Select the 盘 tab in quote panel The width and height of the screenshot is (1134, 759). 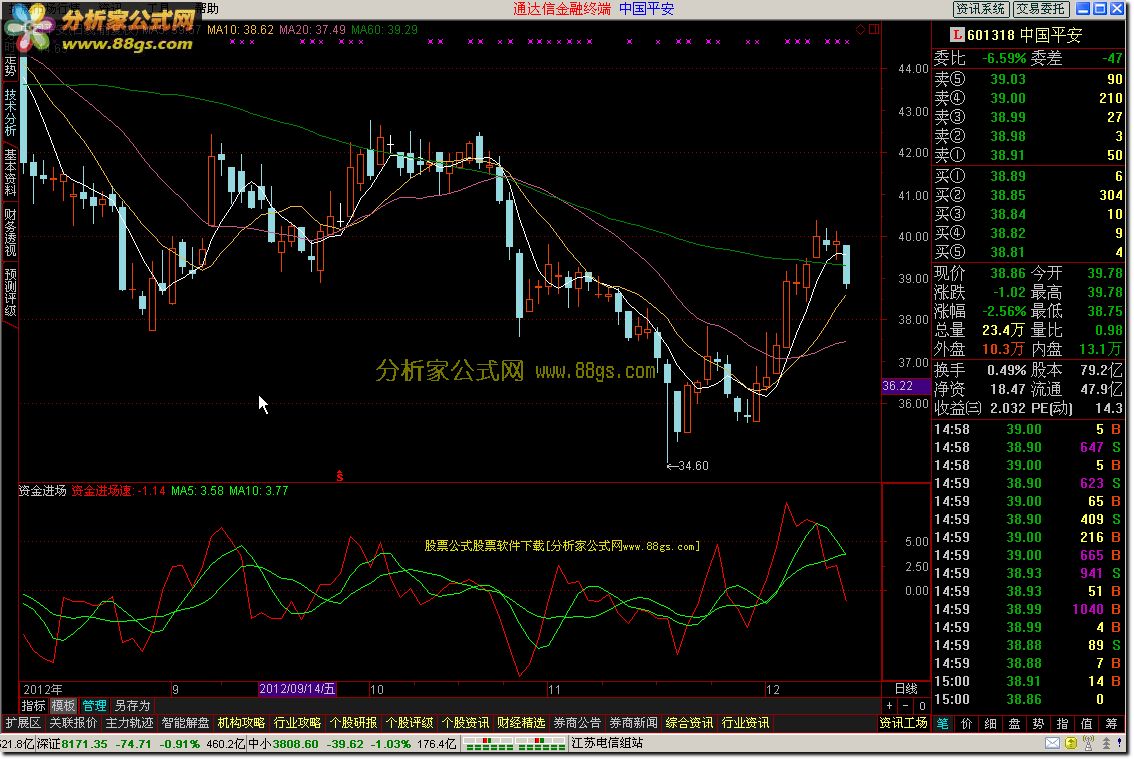pyautogui.click(x=1015, y=724)
